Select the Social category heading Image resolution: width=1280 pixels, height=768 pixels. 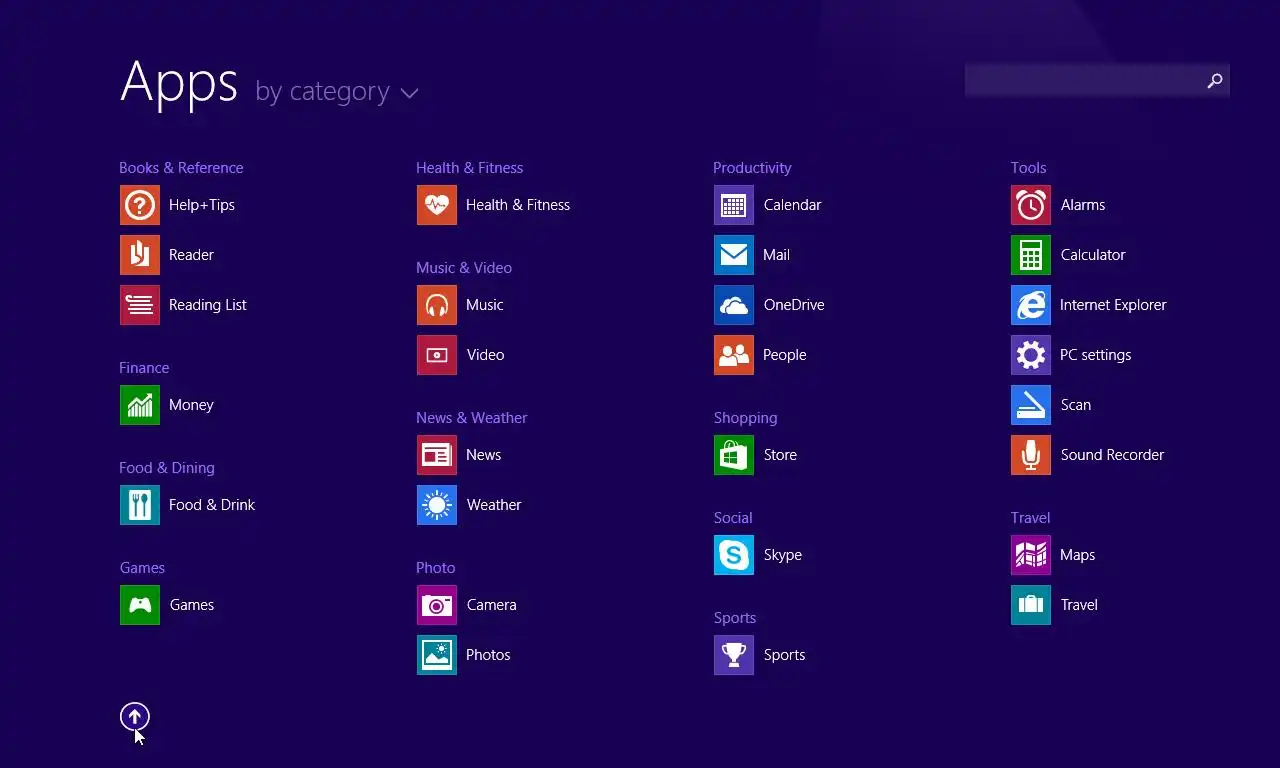tap(733, 518)
